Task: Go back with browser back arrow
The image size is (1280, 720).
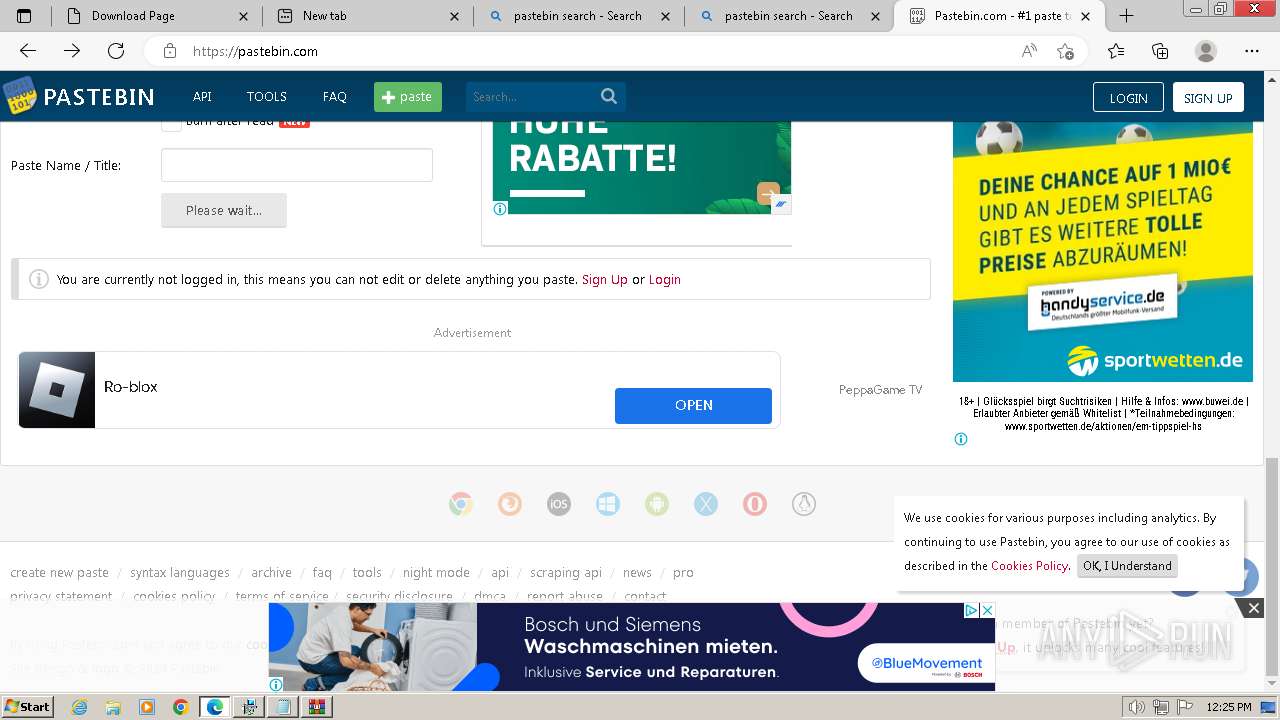Action: pos(28,51)
